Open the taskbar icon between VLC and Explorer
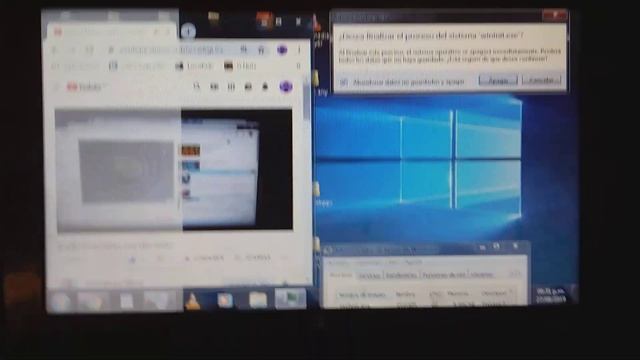 225,300
